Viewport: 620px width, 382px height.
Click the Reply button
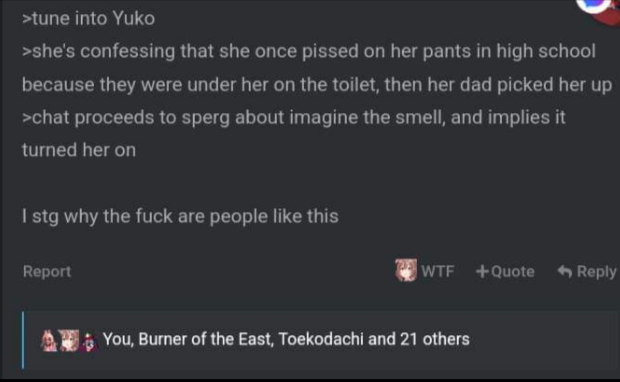(587, 271)
